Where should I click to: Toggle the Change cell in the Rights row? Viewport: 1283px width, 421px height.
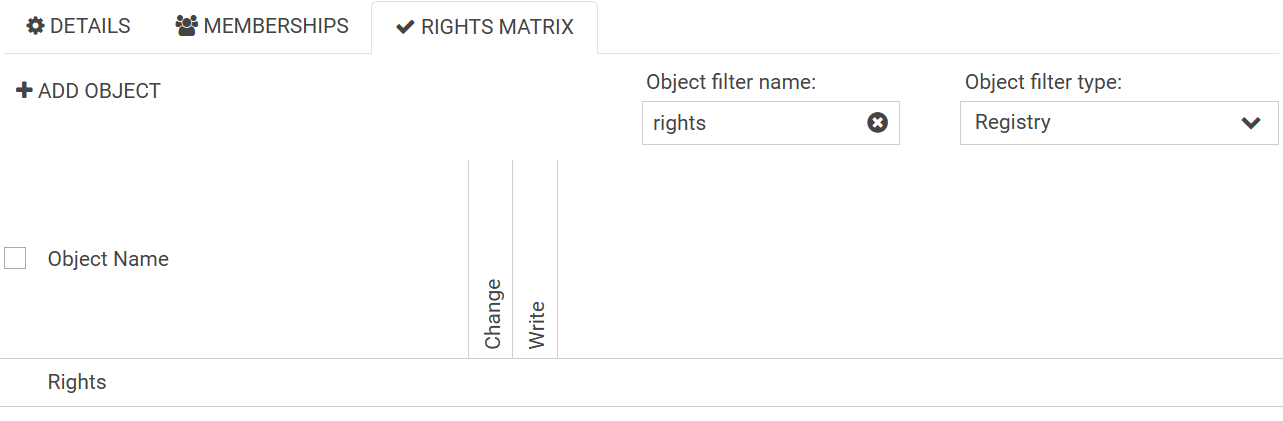pyautogui.click(x=491, y=383)
